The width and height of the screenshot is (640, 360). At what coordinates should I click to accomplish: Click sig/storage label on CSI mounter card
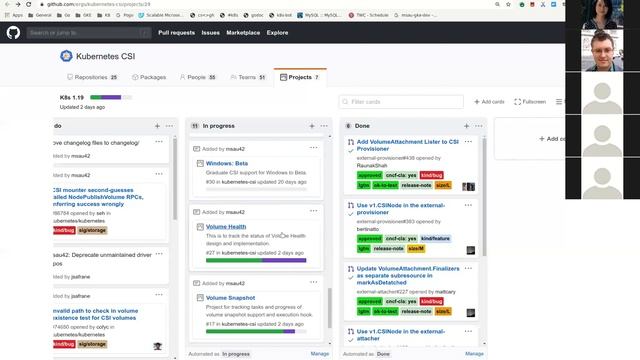[92, 230]
